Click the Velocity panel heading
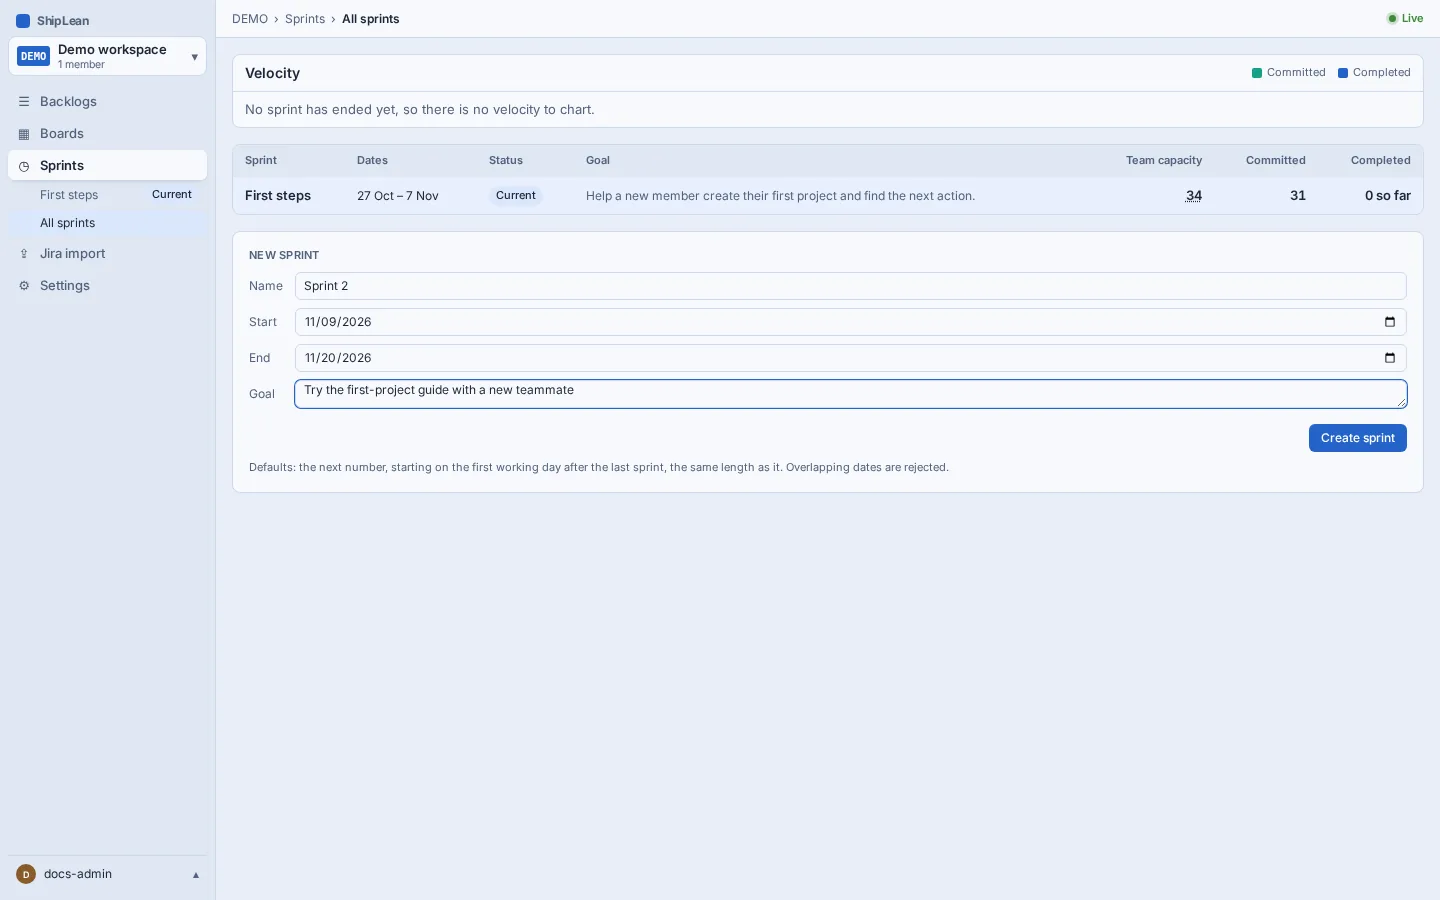The image size is (1440, 900). 273,73
